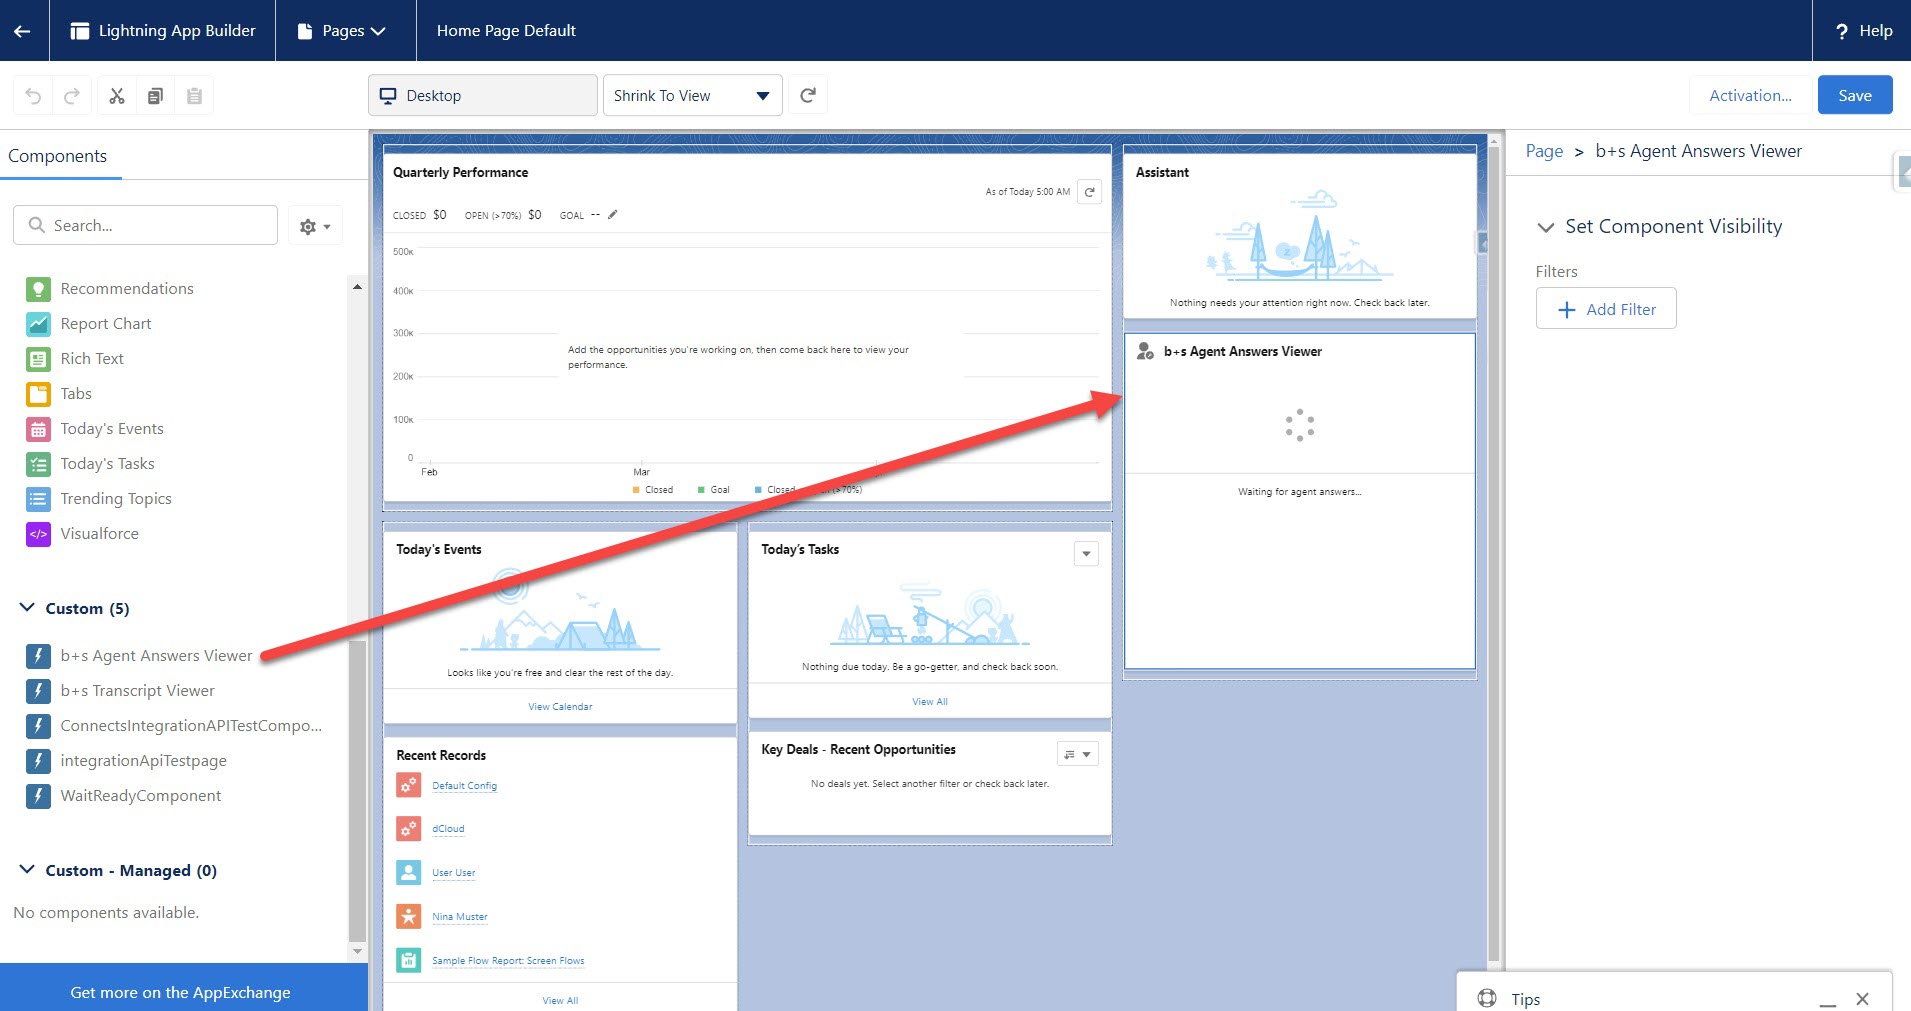
Task: Collapse the Custom - Managed (0) section
Action: pyautogui.click(x=27, y=870)
